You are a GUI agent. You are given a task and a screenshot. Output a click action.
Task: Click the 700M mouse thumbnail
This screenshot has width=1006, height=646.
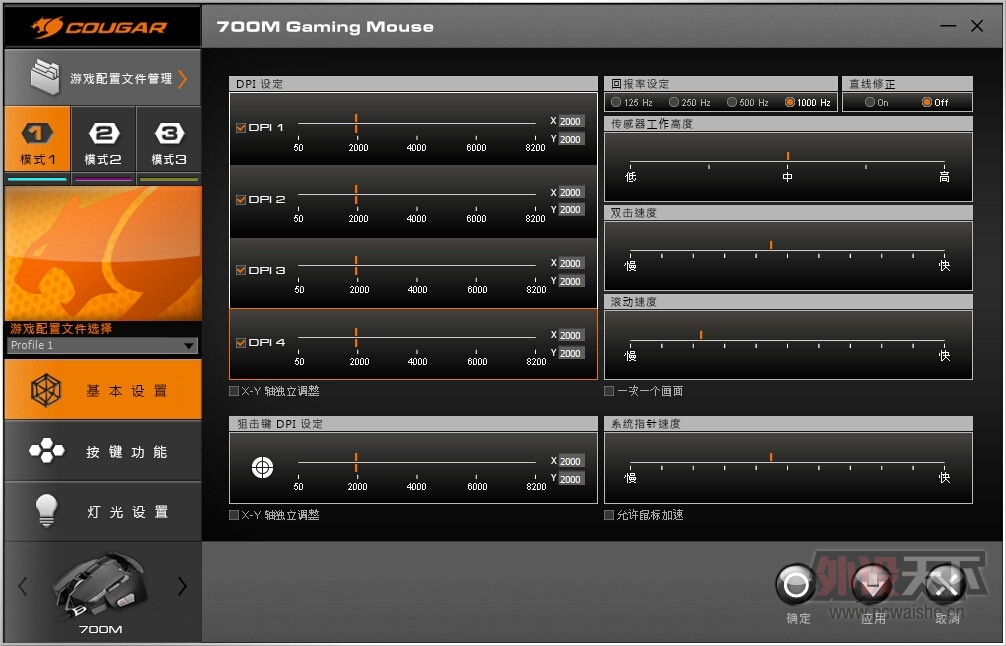click(101, 585)
